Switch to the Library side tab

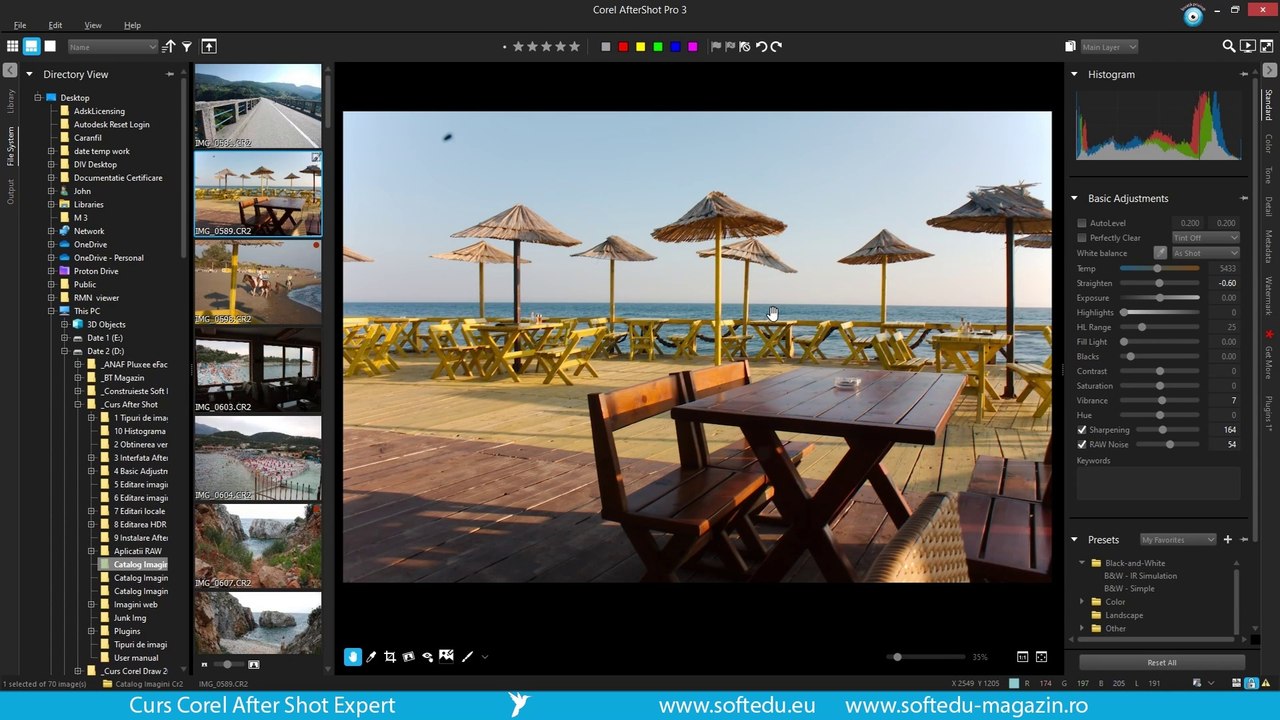(11, 101)
